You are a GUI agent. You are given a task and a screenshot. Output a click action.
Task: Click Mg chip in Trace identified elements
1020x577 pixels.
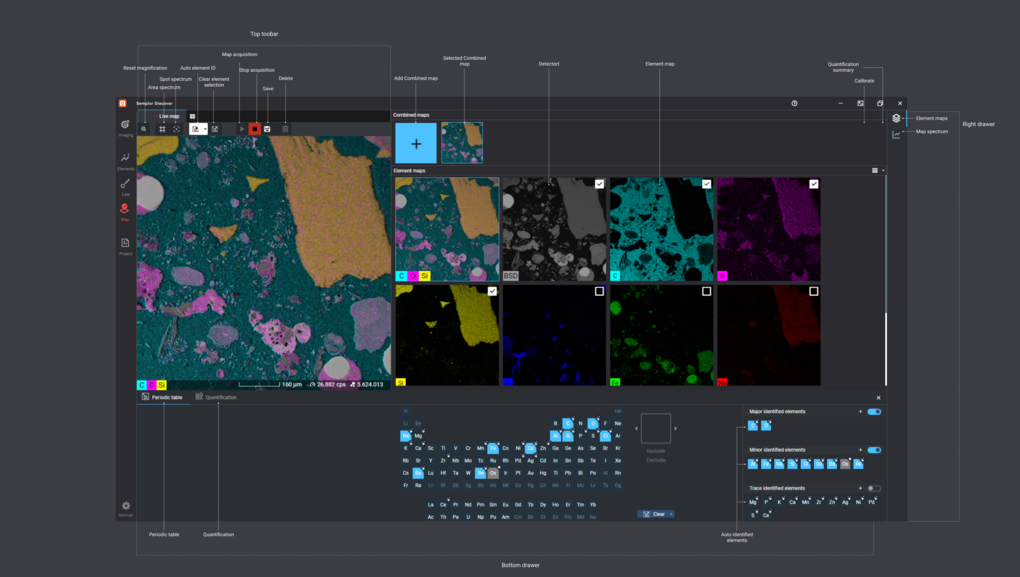pyautogui.click(x=753, y=502)
